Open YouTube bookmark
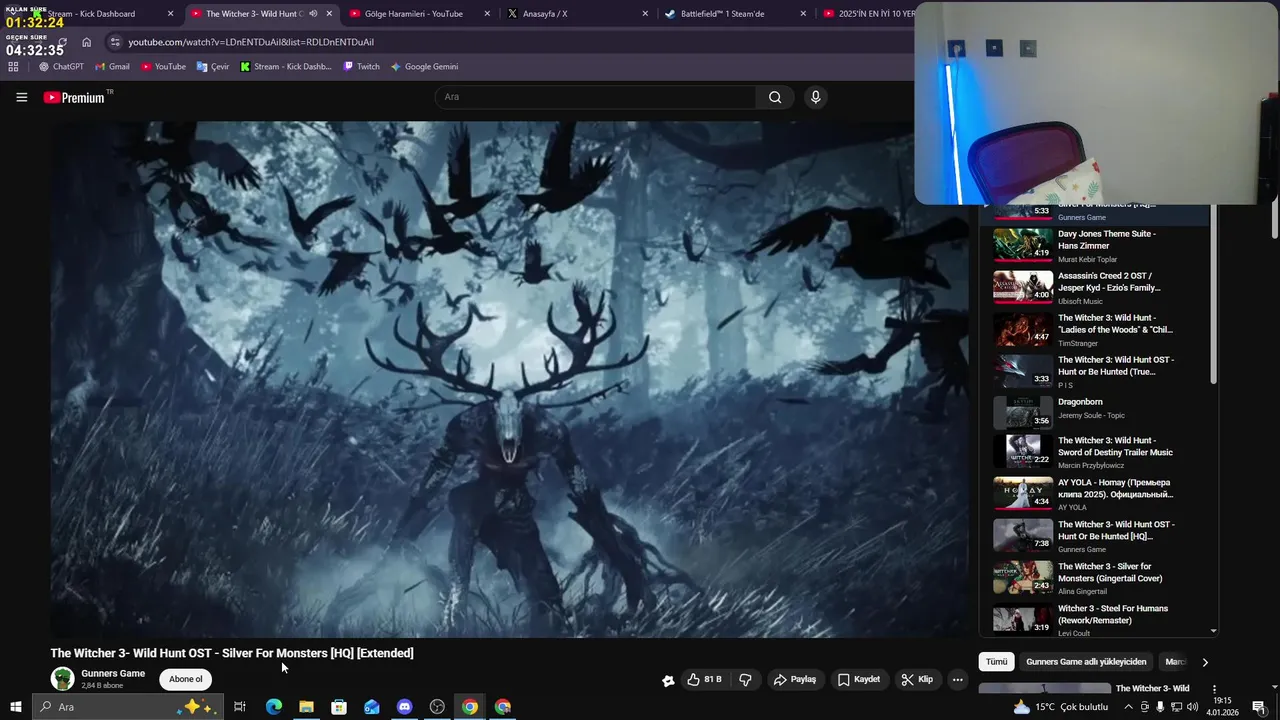This screenshot has height=720, width=1280. [x=163, y=67]
